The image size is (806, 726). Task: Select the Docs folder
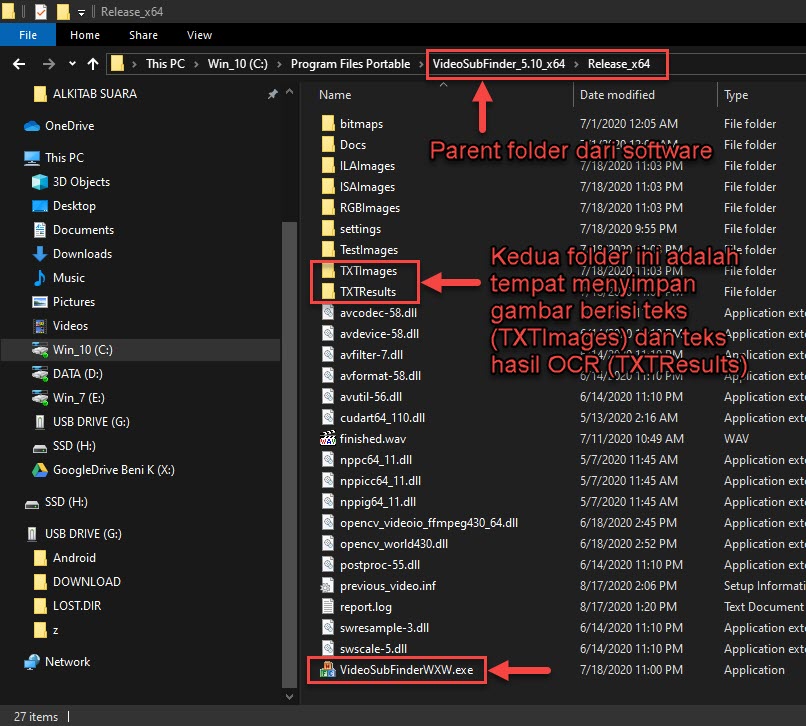[353, 145]
